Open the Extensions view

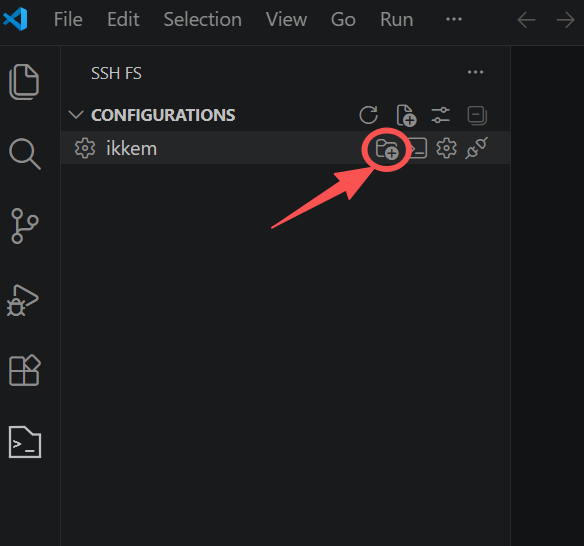click(25, 370)
